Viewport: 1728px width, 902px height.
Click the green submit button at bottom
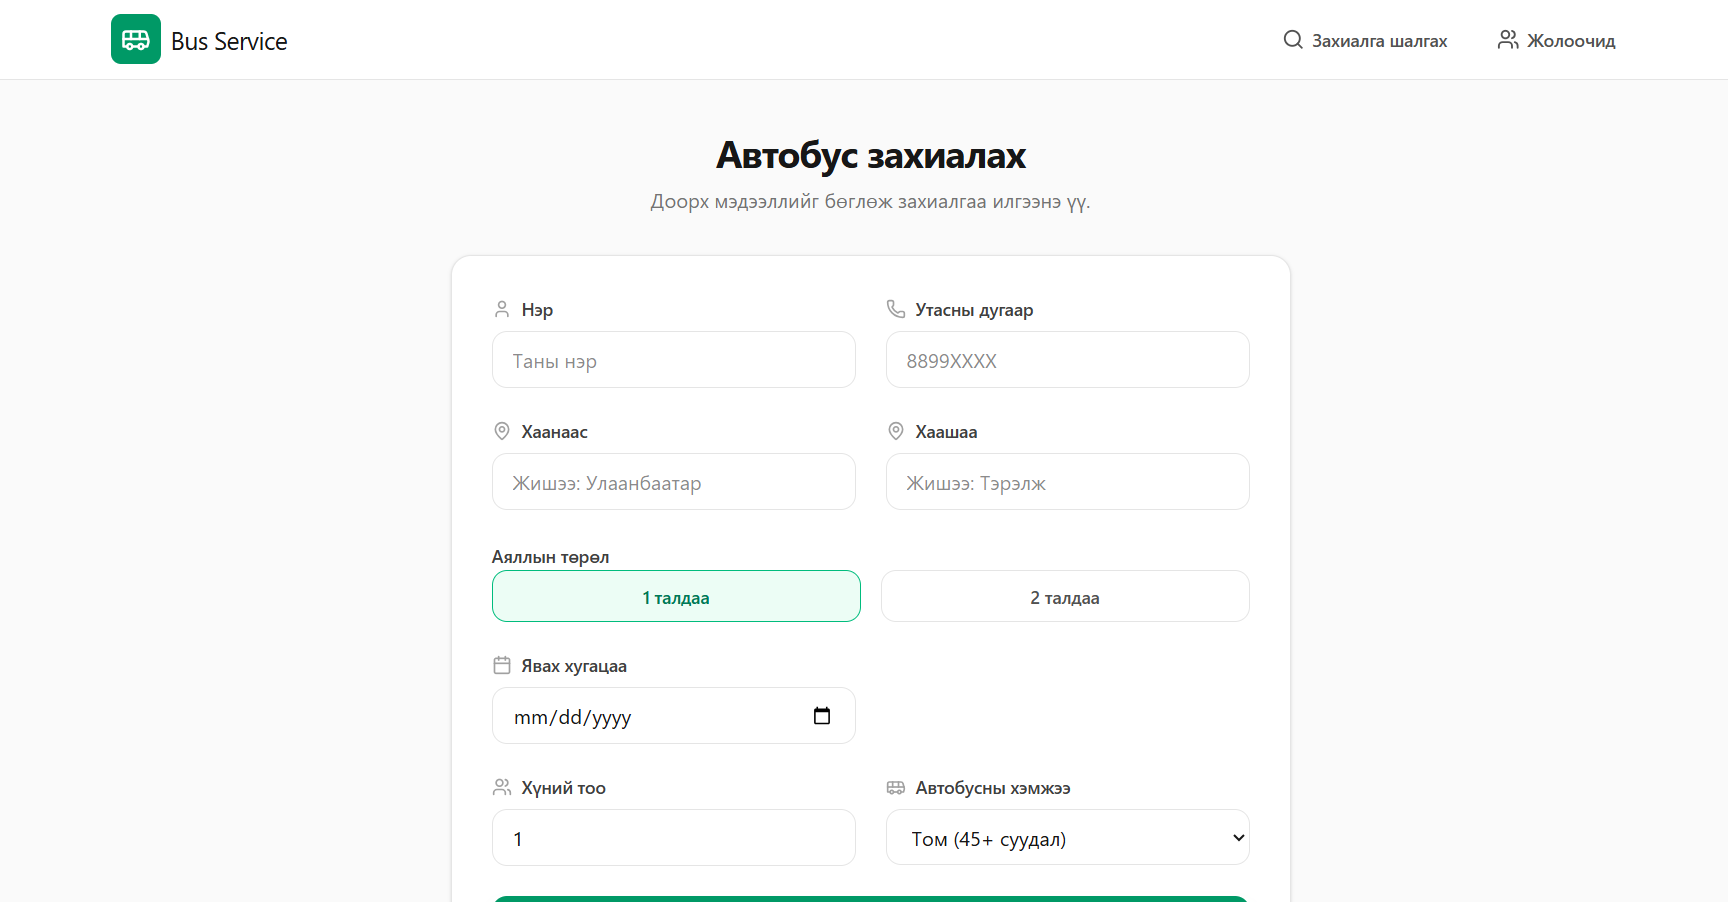[869, 898]
